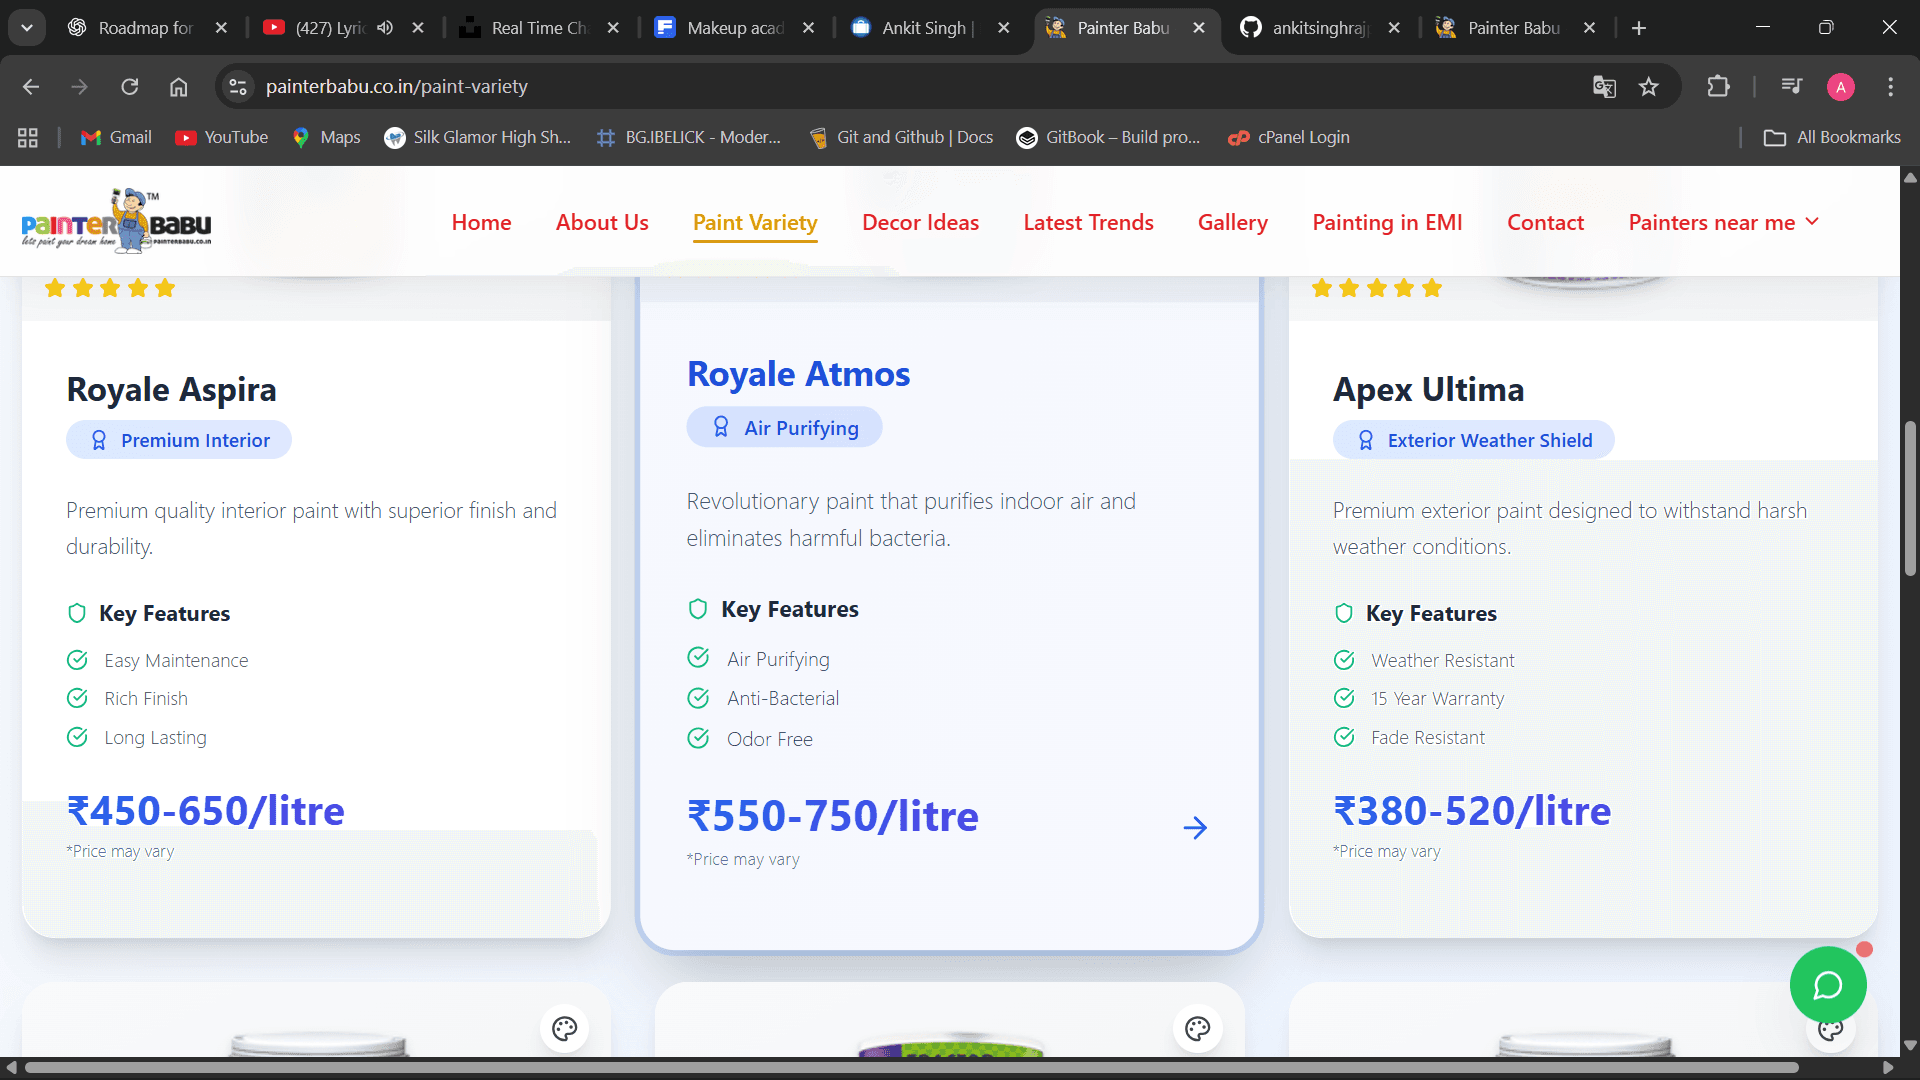
Task: Open the Chrome three-dot menu
Action: (1890, 87)
